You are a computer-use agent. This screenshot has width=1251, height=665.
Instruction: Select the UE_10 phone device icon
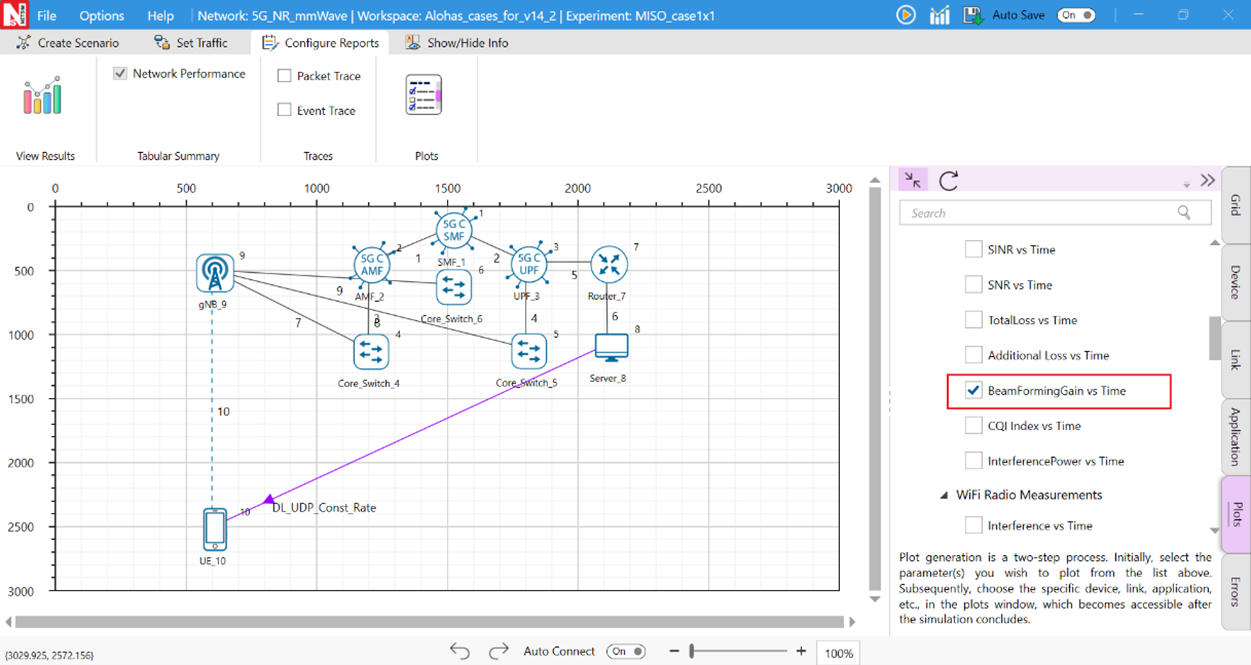[214, 529]
